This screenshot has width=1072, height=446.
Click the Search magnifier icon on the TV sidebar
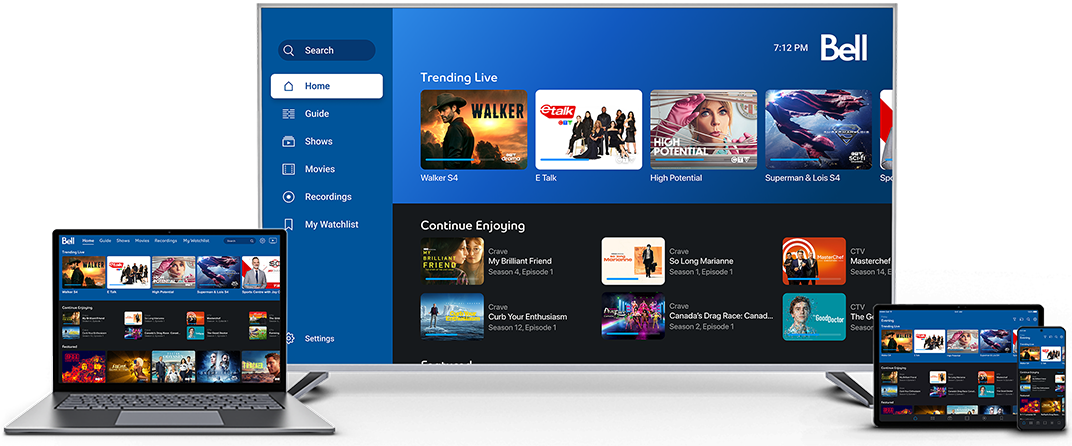point(289,50)
